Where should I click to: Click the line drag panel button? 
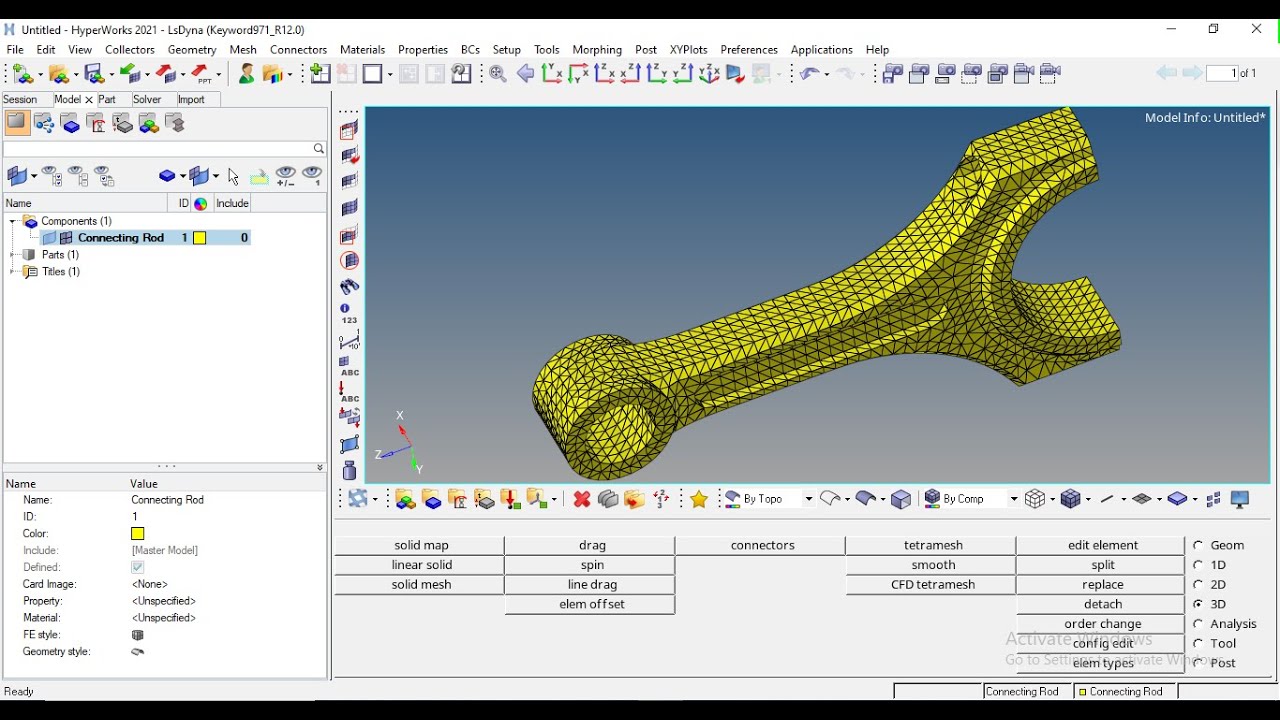pos(592,585)
